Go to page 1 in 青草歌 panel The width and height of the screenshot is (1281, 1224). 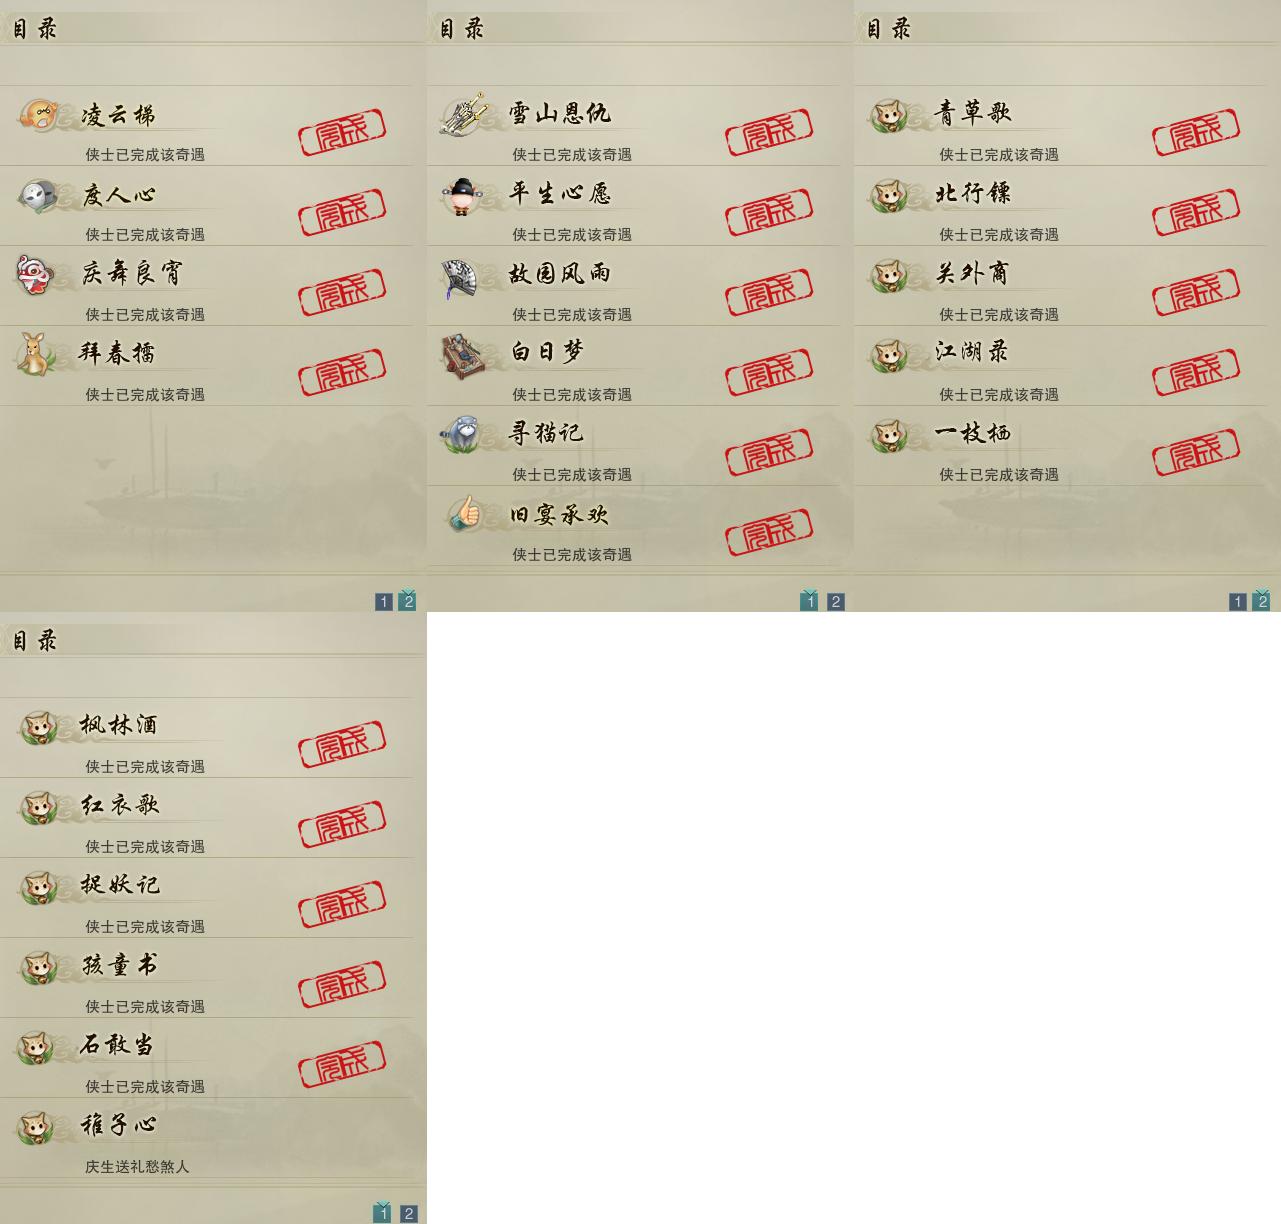tap(1238, 601)
